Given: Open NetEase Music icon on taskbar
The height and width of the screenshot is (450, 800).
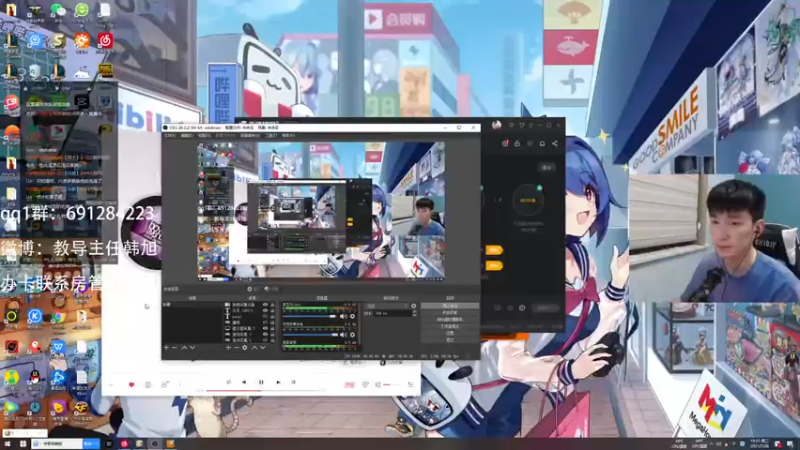Looking at the screenshot, I should [124, 444].
